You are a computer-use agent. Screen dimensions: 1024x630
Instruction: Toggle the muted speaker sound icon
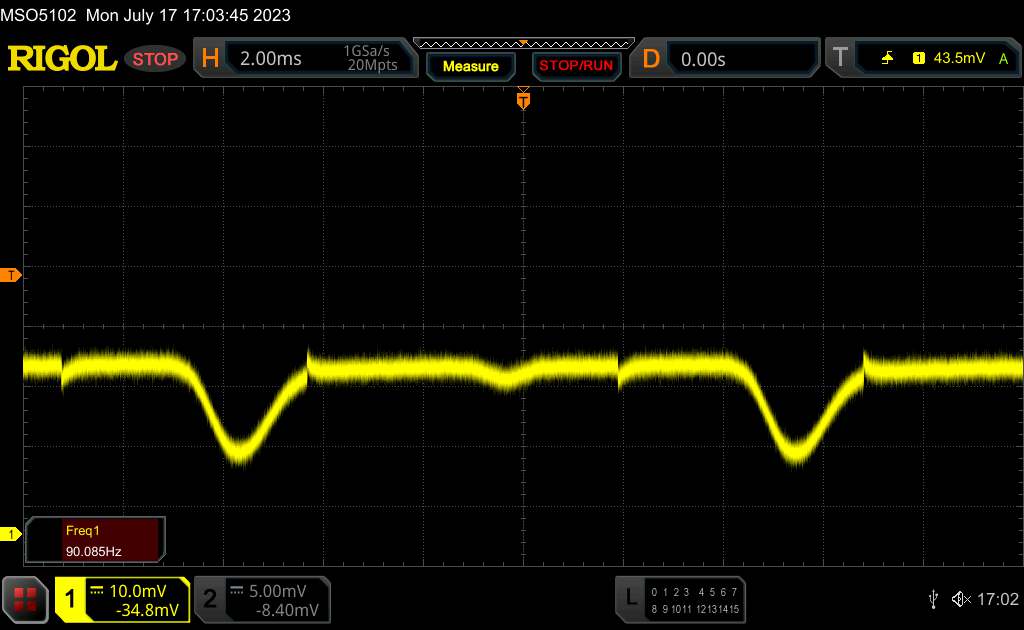[961, 599]
